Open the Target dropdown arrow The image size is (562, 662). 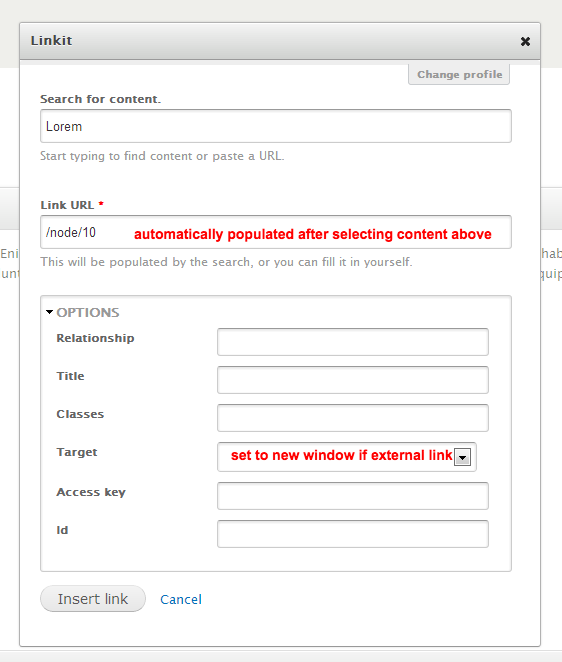pos(462,457)
